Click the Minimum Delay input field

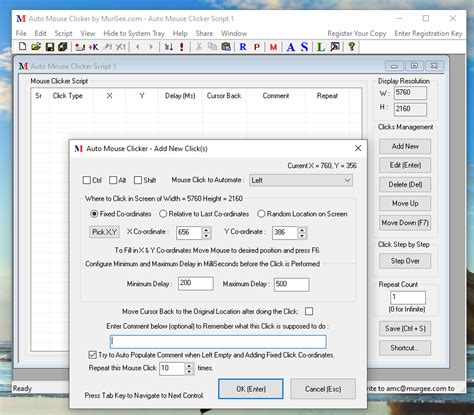point(196,284)
